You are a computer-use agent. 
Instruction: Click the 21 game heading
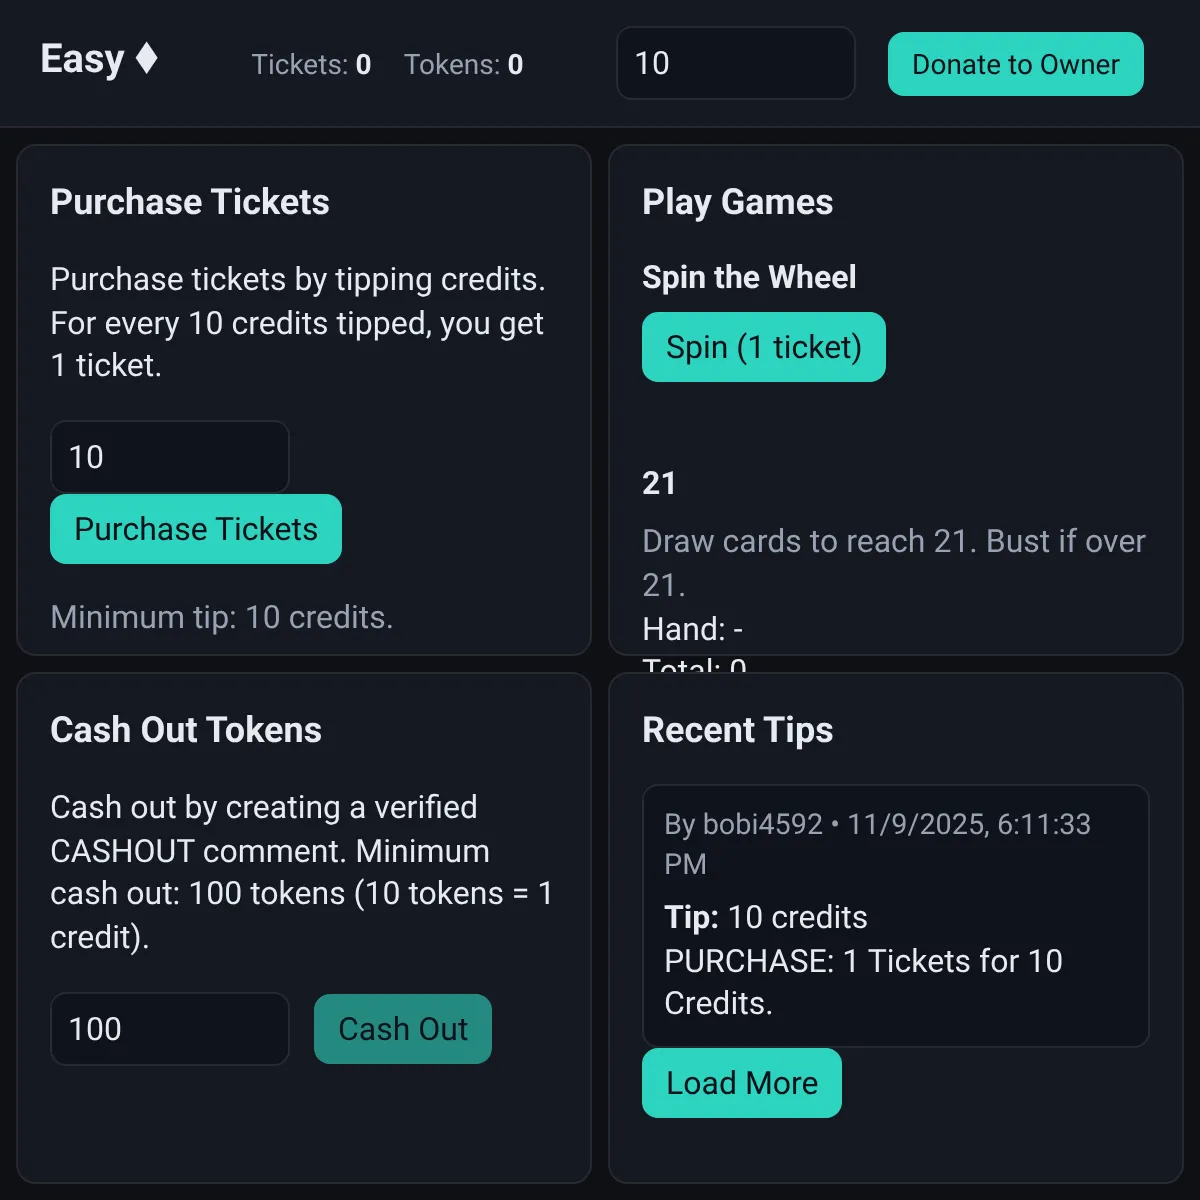[659, 483]
